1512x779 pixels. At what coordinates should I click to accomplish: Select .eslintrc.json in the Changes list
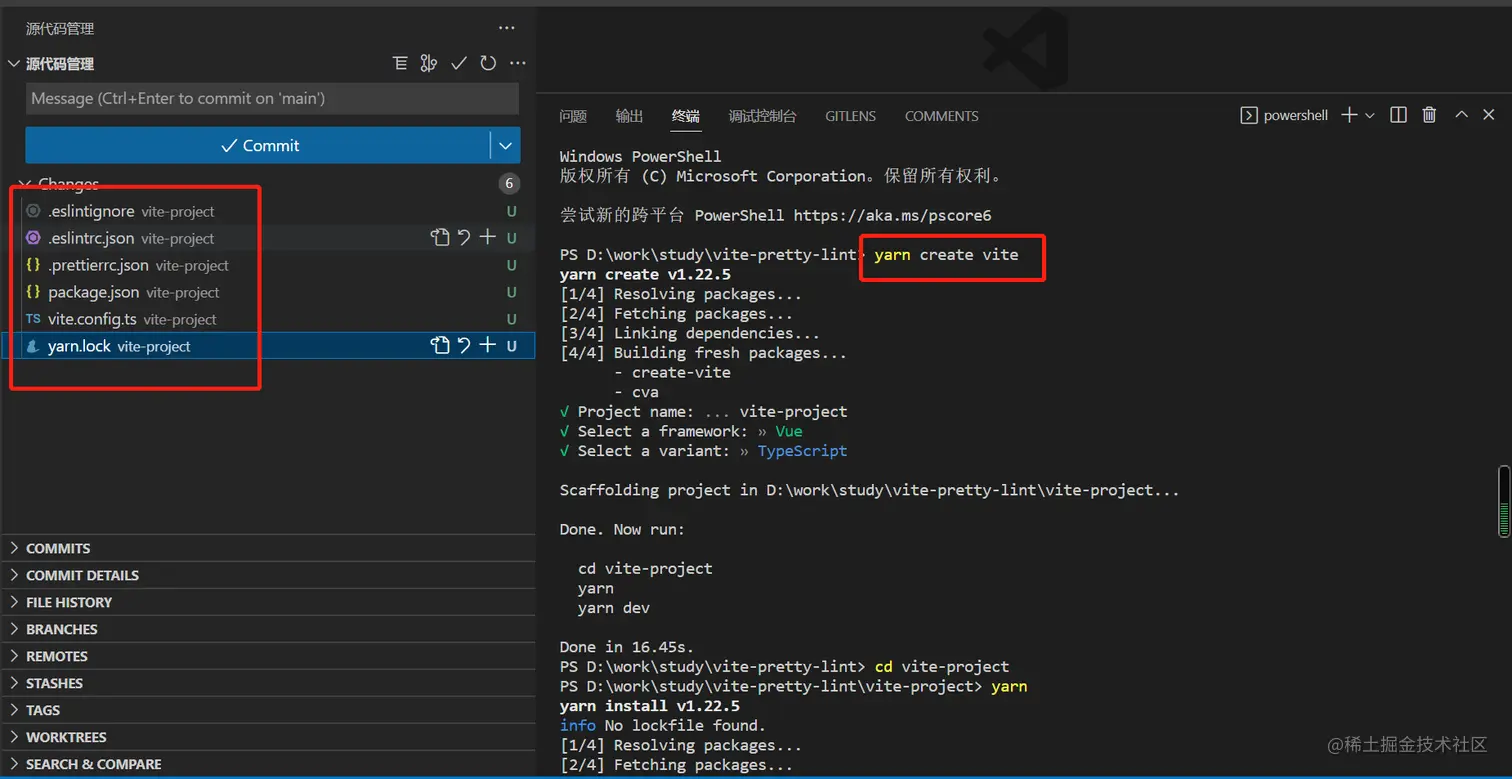pos(268,238)
